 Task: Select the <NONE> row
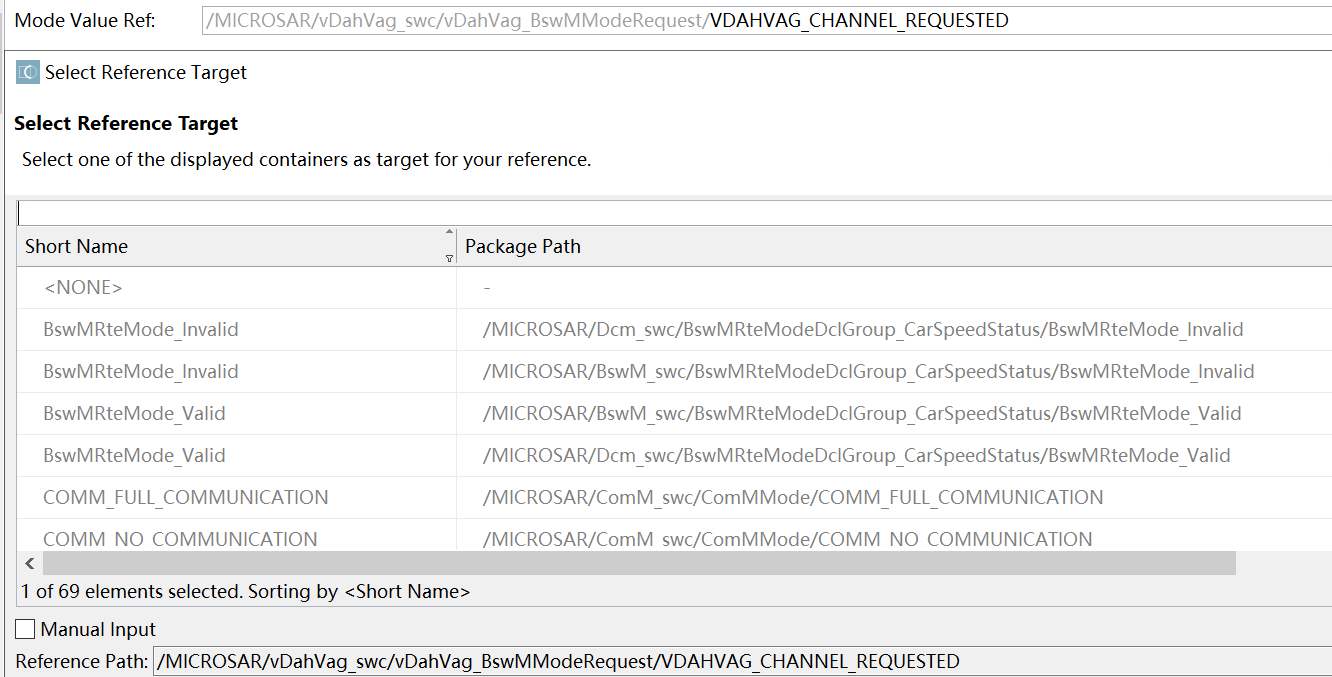(x=674, y=287)
